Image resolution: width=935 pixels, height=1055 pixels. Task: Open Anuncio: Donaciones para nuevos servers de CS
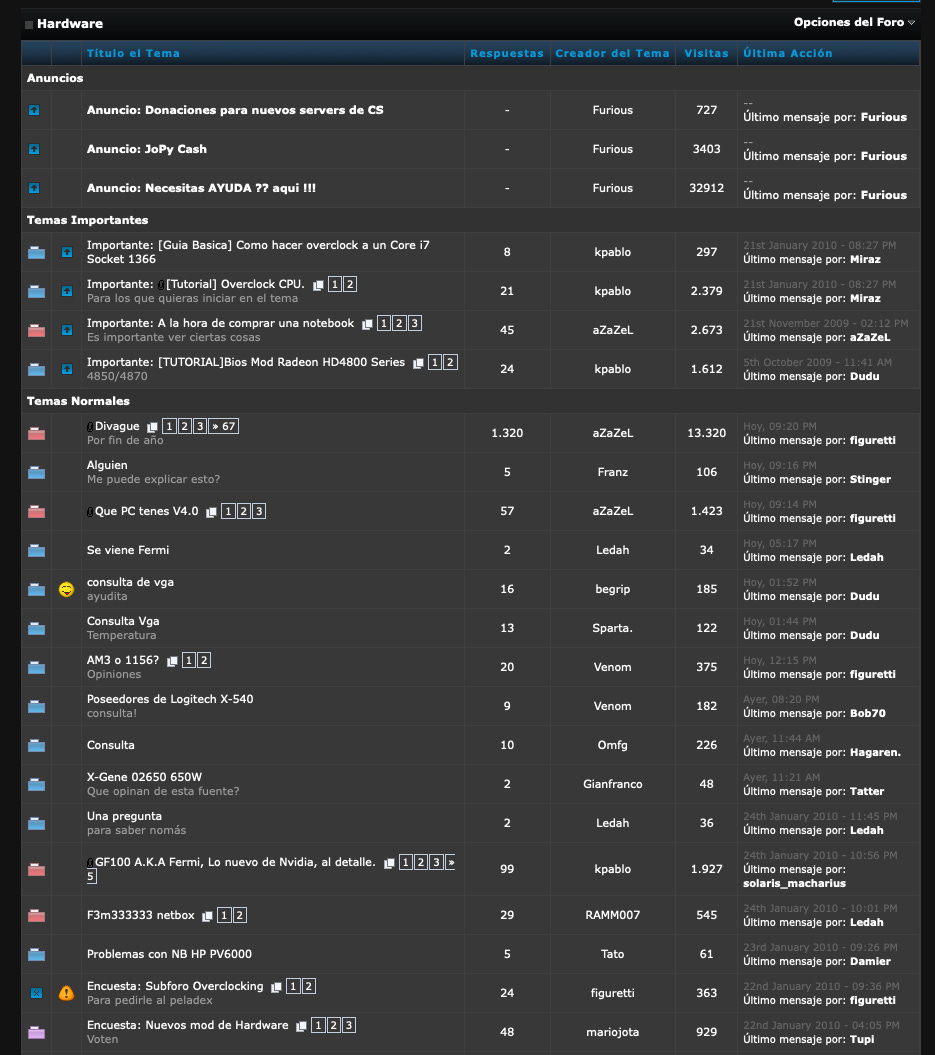(235, 110)
